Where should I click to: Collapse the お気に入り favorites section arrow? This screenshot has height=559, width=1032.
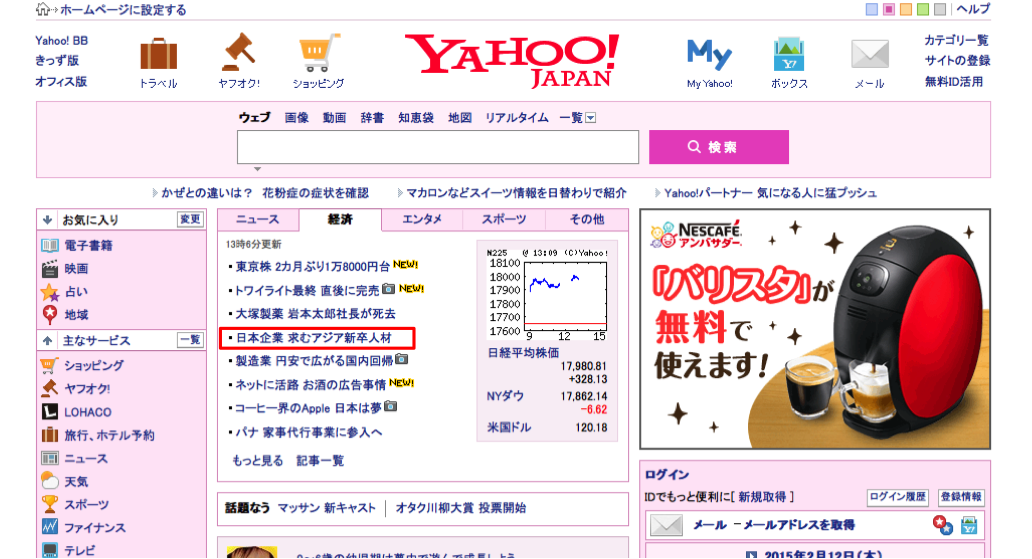[47, 219]
